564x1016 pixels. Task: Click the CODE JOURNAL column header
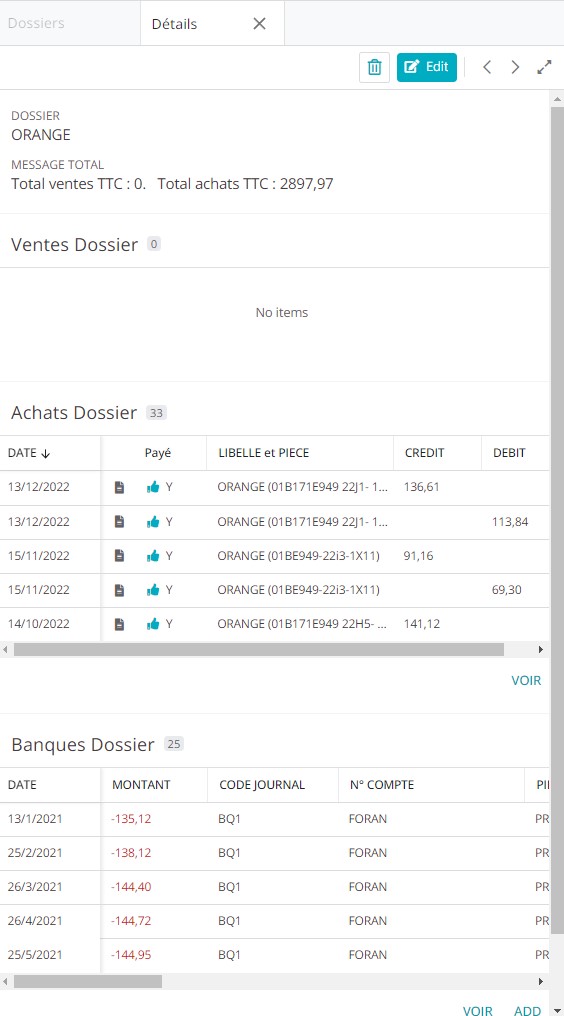pyautogui.click(x=273, y=785)
